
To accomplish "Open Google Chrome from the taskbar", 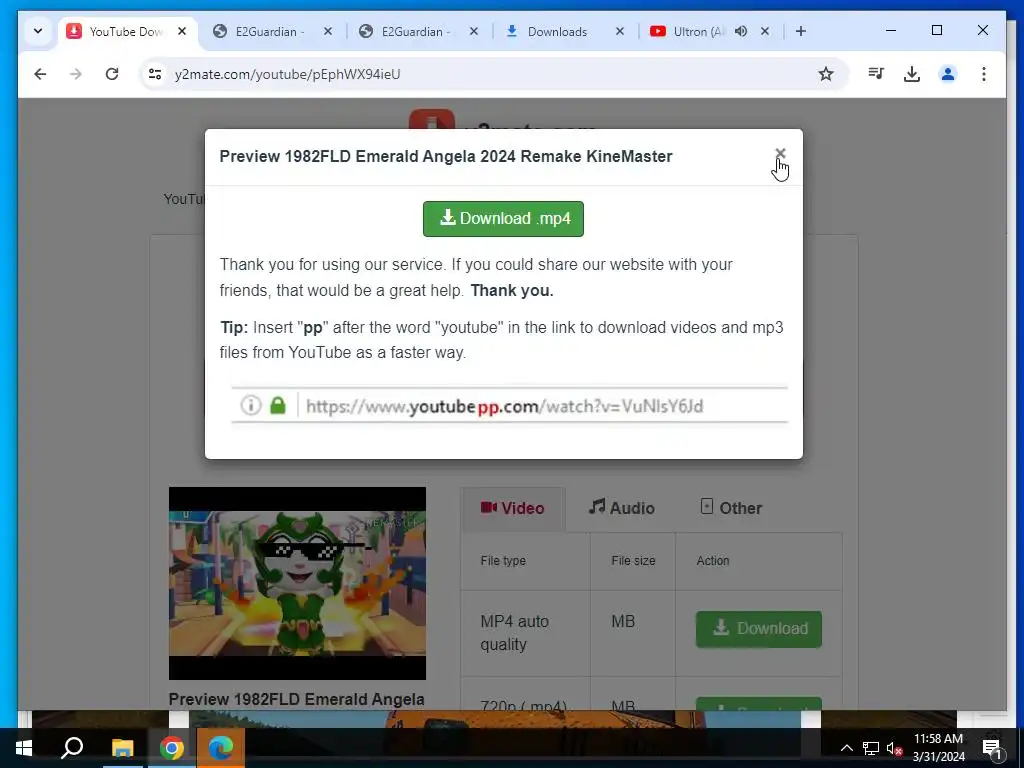I will [x=172, y=748].
